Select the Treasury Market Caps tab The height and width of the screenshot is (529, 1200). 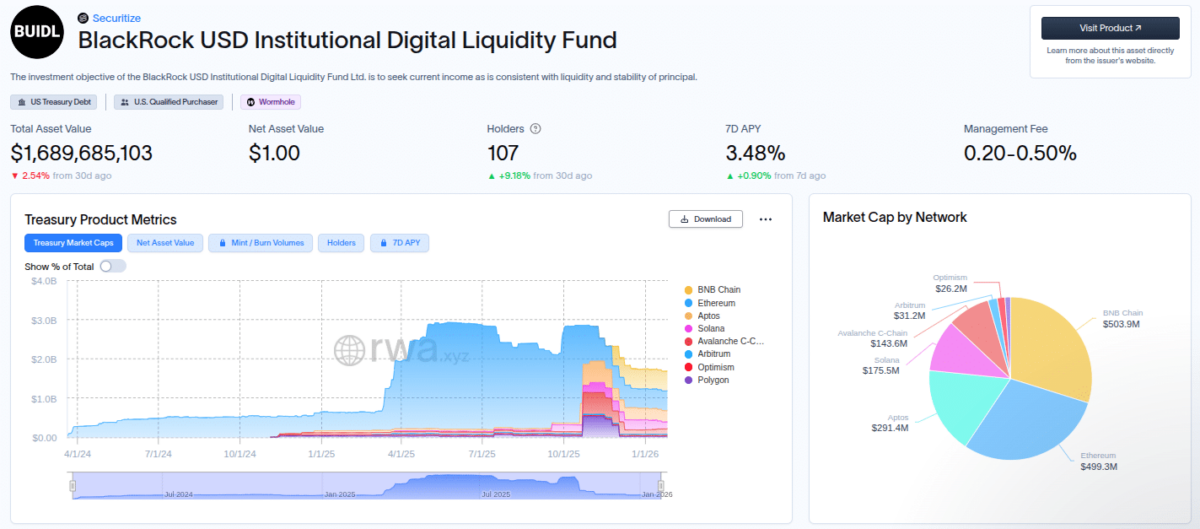74,243
